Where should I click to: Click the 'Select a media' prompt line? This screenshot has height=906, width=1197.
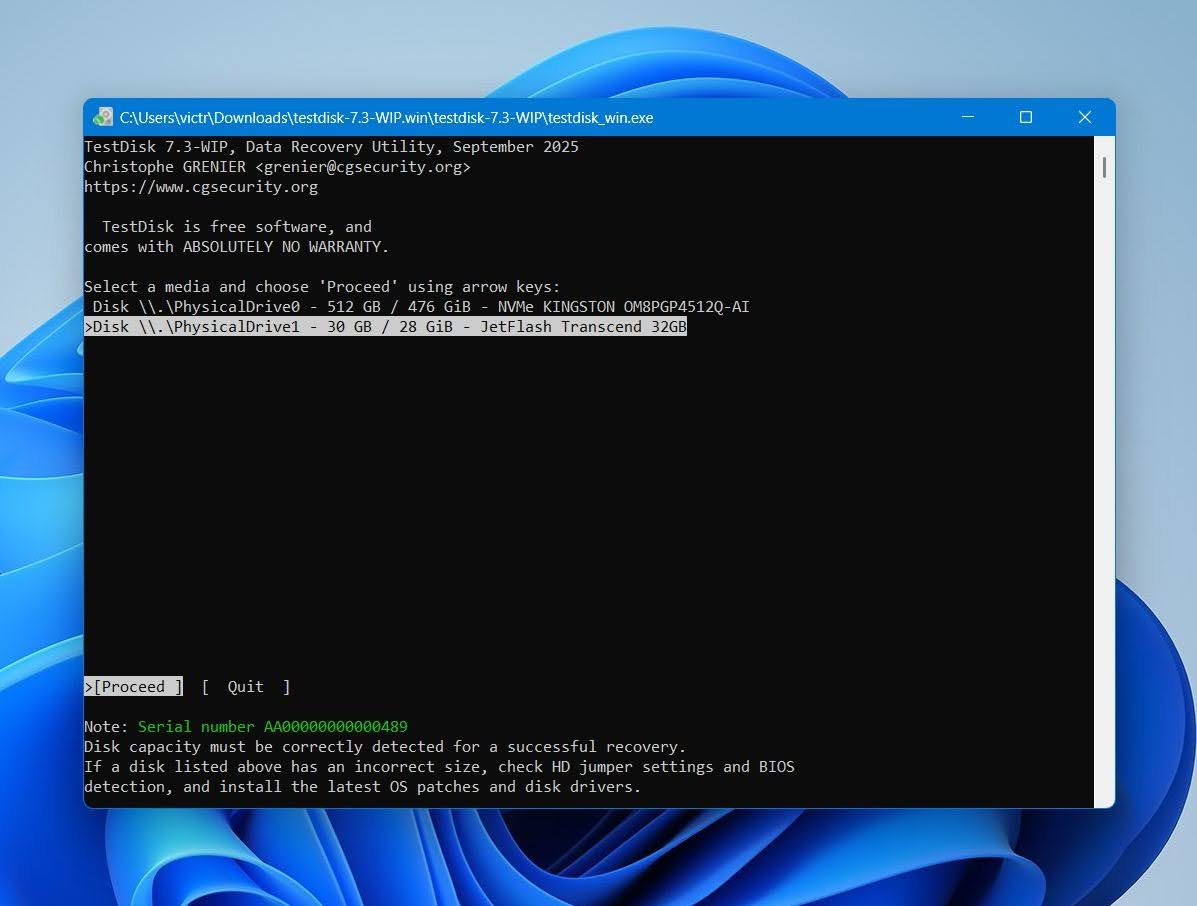pyautogui.click(x=322, y=287)
